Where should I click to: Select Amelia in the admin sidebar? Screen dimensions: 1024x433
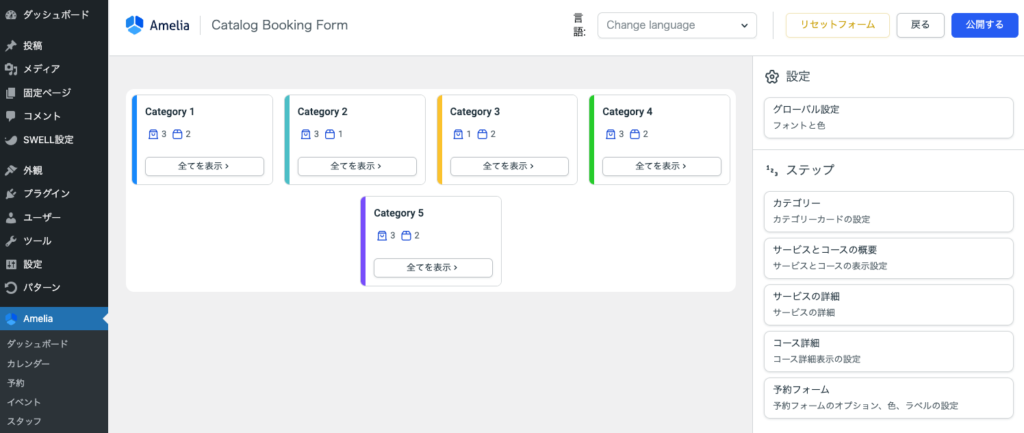point(38,319)
